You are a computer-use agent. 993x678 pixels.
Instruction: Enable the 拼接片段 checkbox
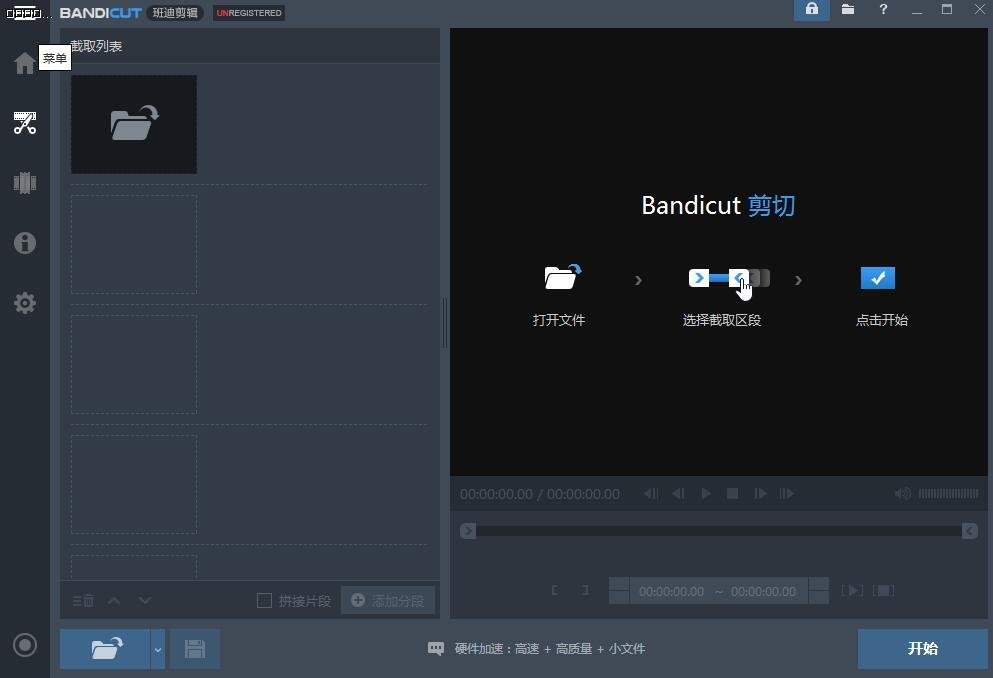264,600
